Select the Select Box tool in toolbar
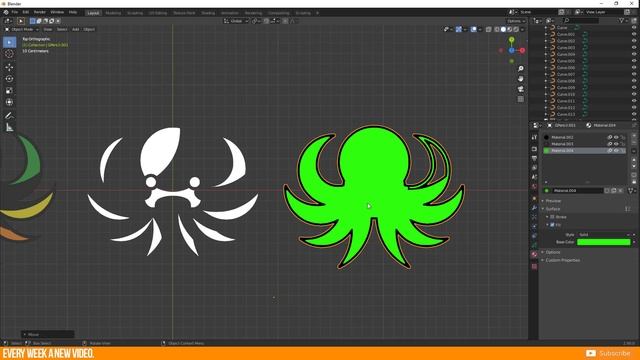 click(x=9, y=42)
